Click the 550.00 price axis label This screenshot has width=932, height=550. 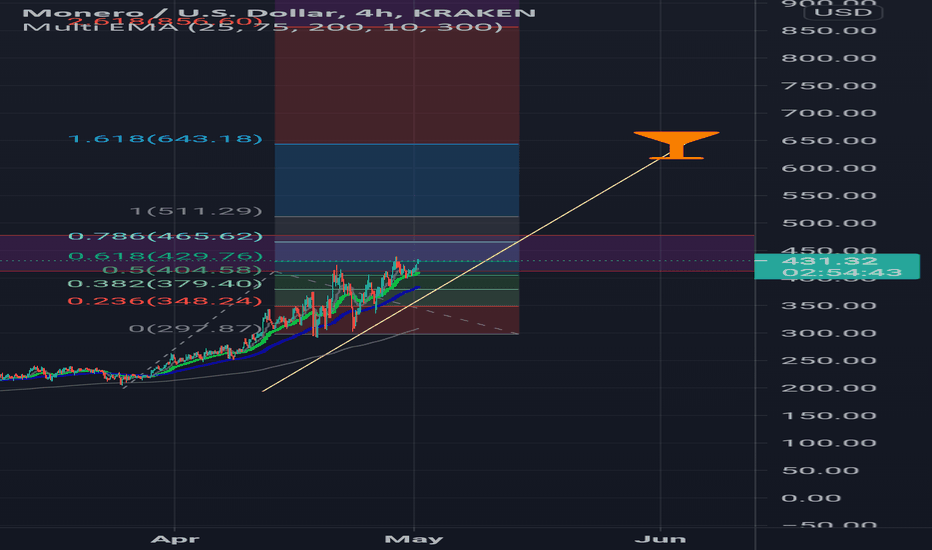click(x=829, y=196)
